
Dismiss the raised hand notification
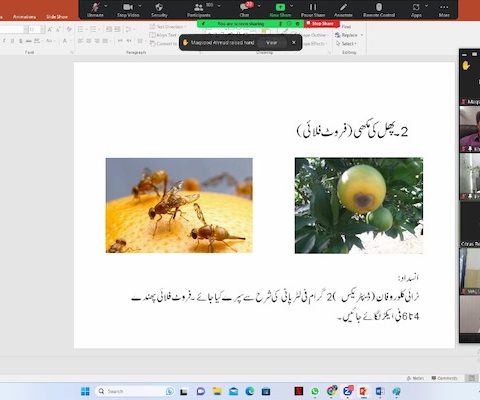coord(294,42)
